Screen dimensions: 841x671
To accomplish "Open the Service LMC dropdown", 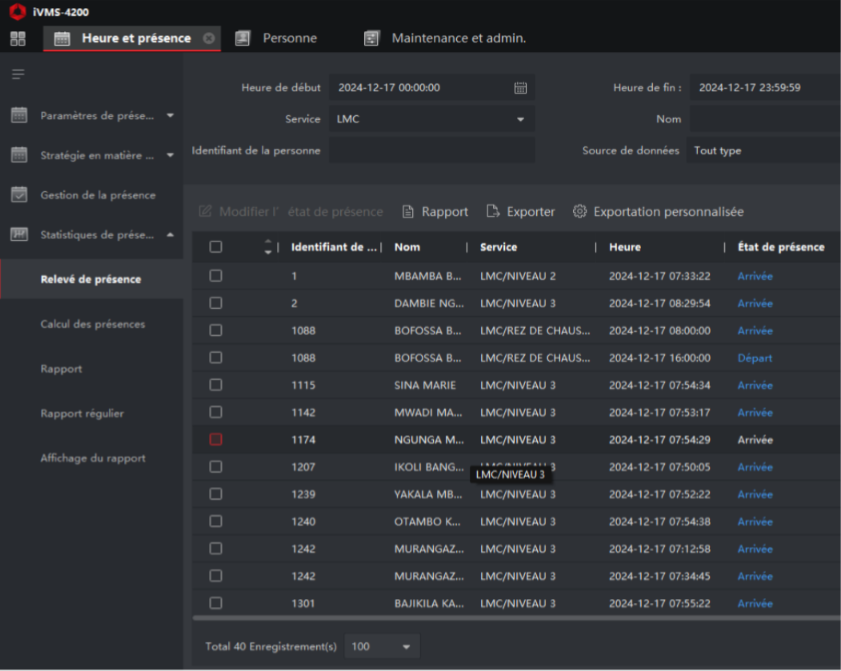I will [432, 119].
